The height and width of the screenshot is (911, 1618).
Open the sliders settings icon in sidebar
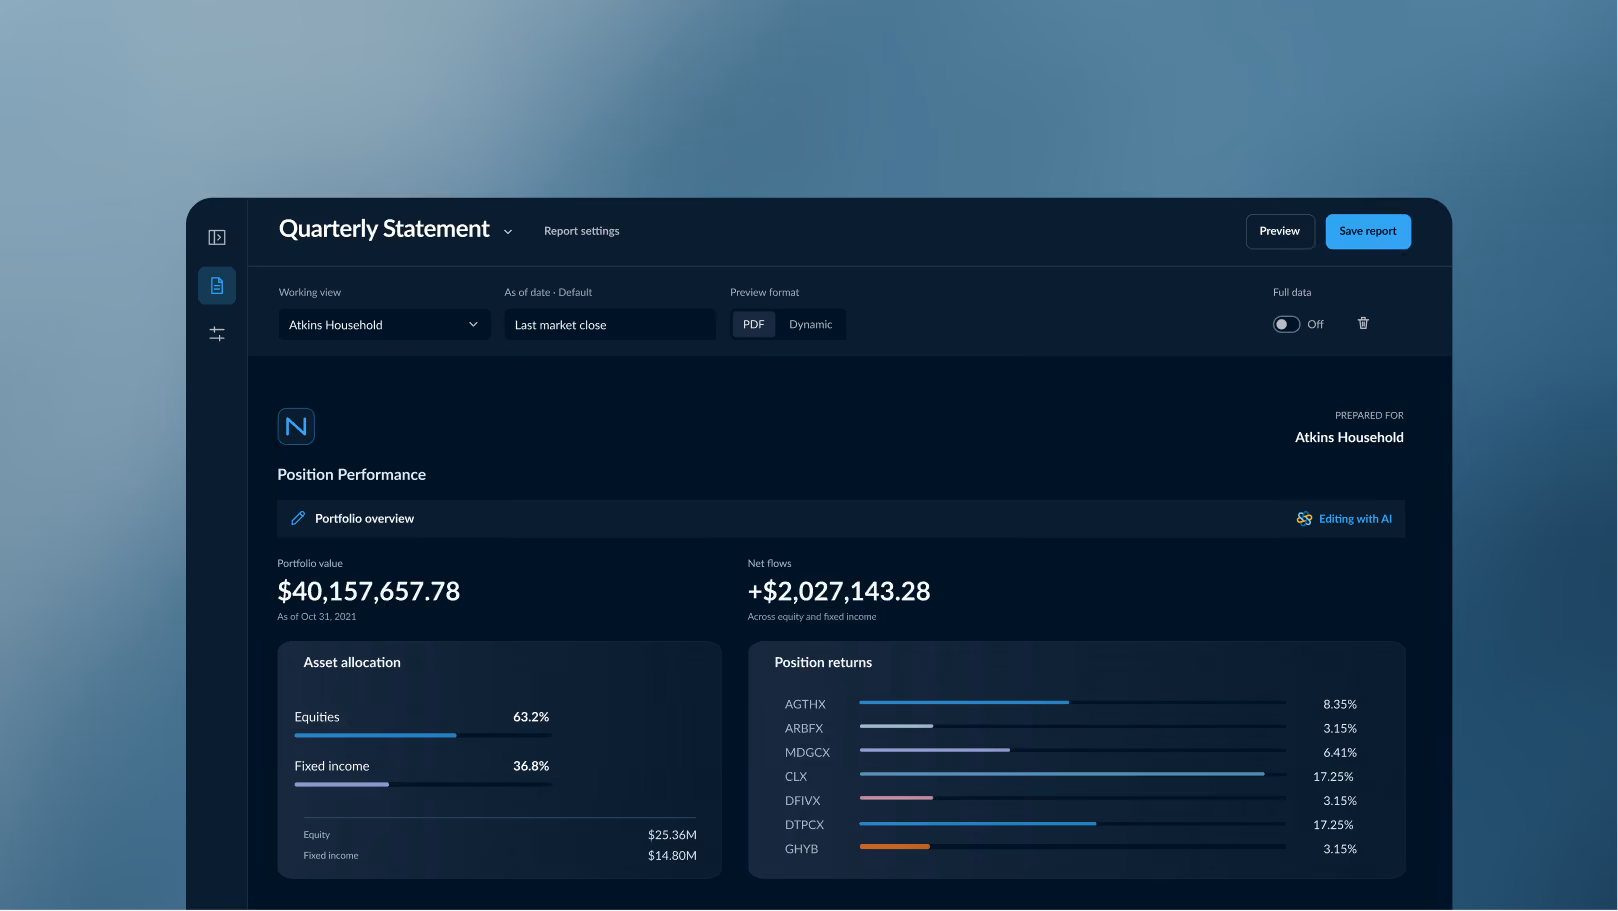tap(217, 334)
